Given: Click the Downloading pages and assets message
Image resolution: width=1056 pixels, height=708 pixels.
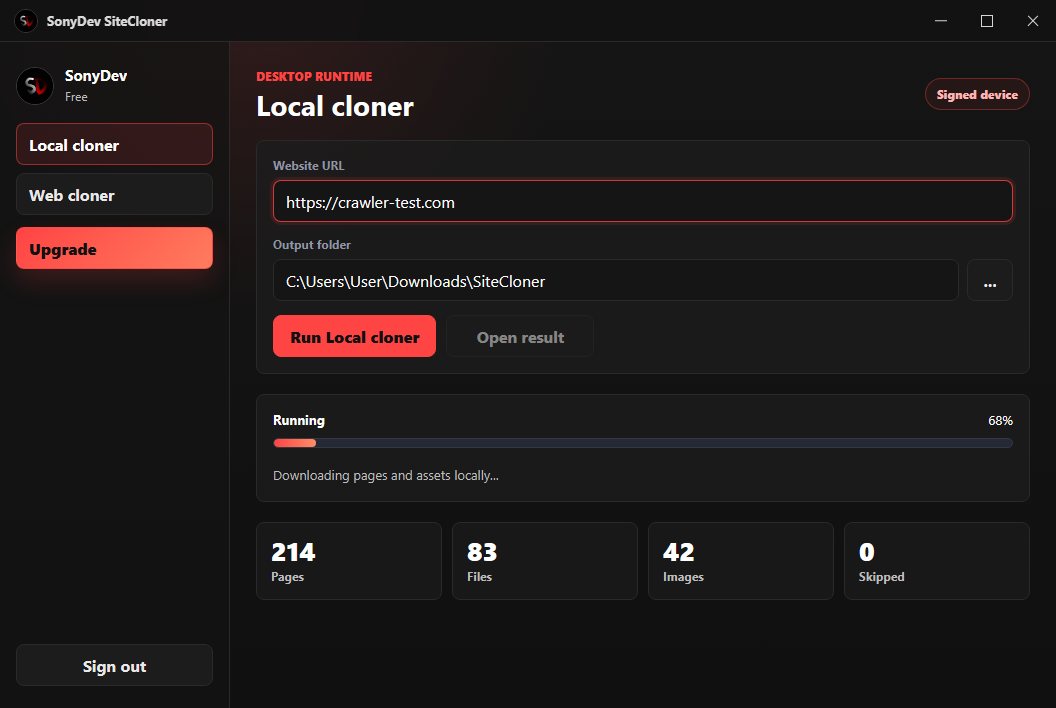Looking at the screenshot, I should point(386,476).
